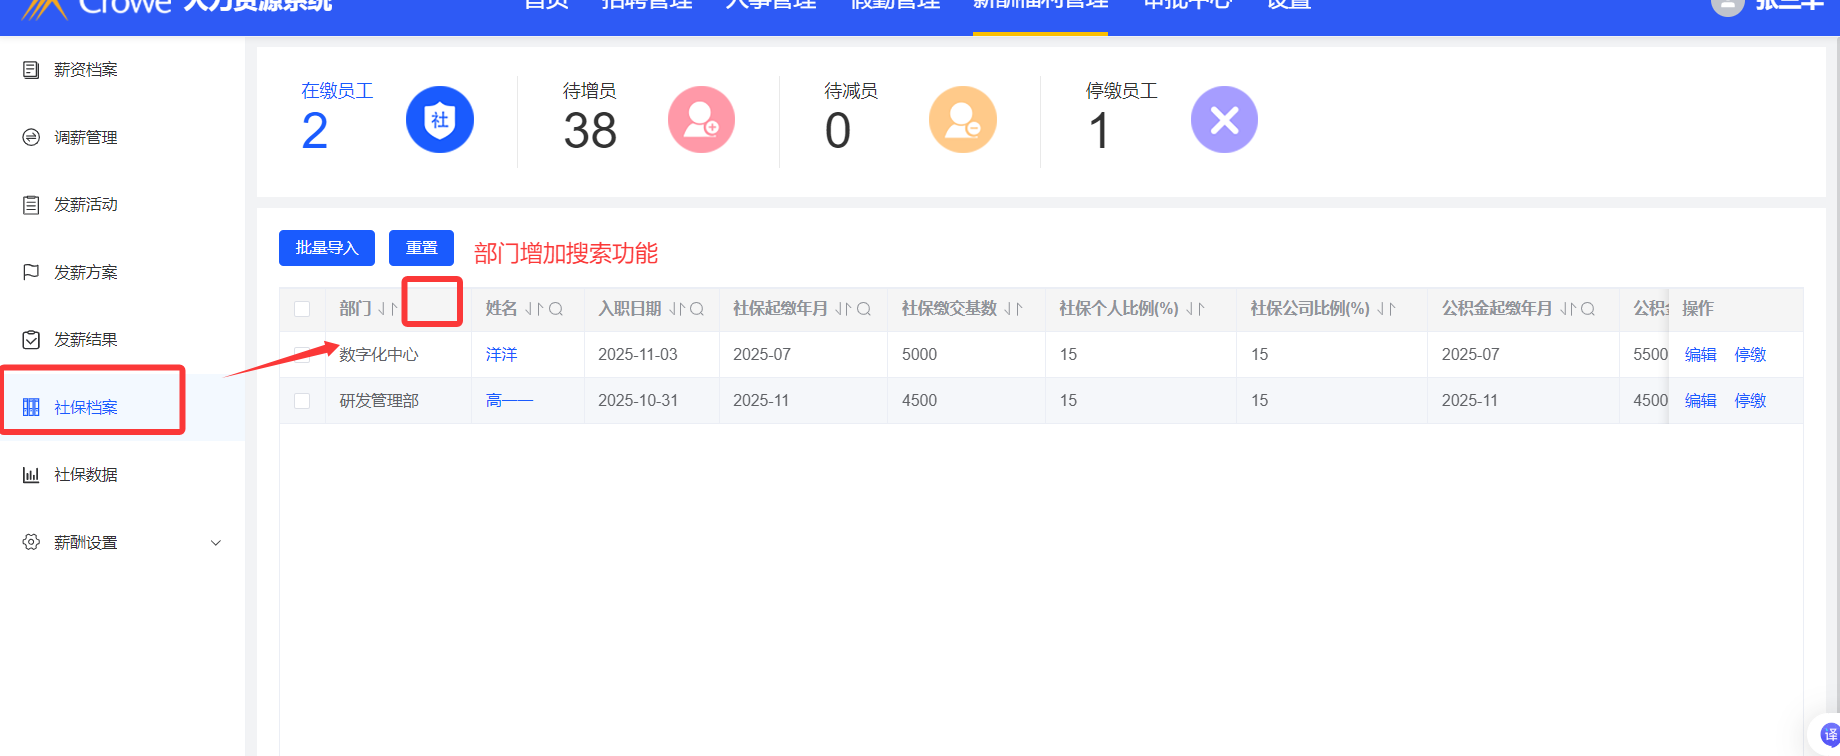Sort by 部门 column using its sort arrows

(x=387, y=309)
